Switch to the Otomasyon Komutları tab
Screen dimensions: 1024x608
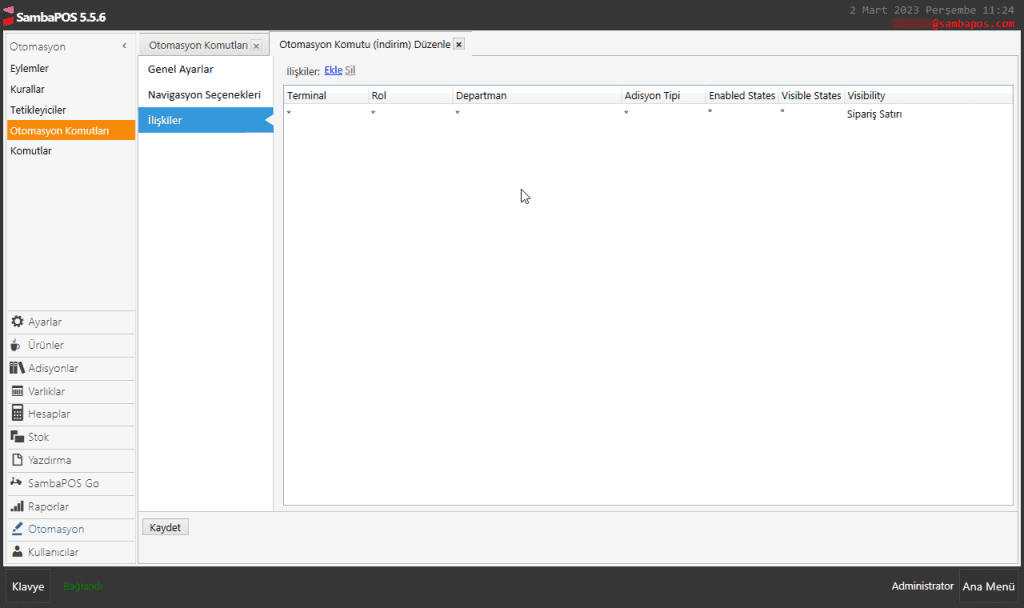coord(197,46)
